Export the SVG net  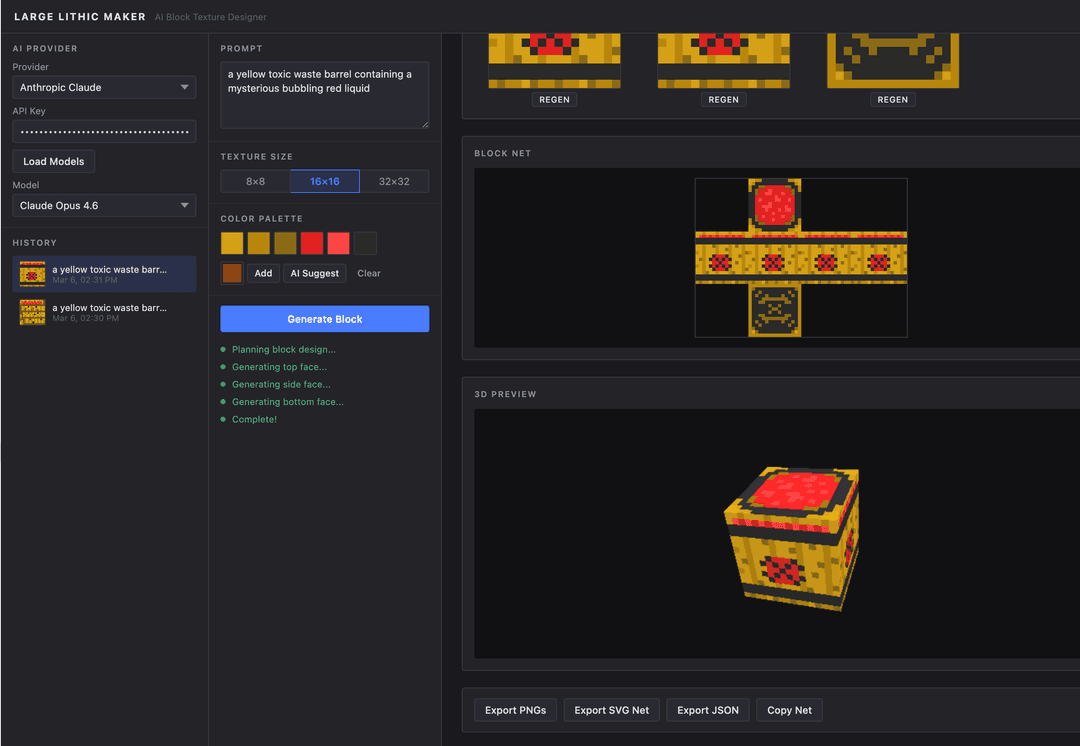pos(611,709)
